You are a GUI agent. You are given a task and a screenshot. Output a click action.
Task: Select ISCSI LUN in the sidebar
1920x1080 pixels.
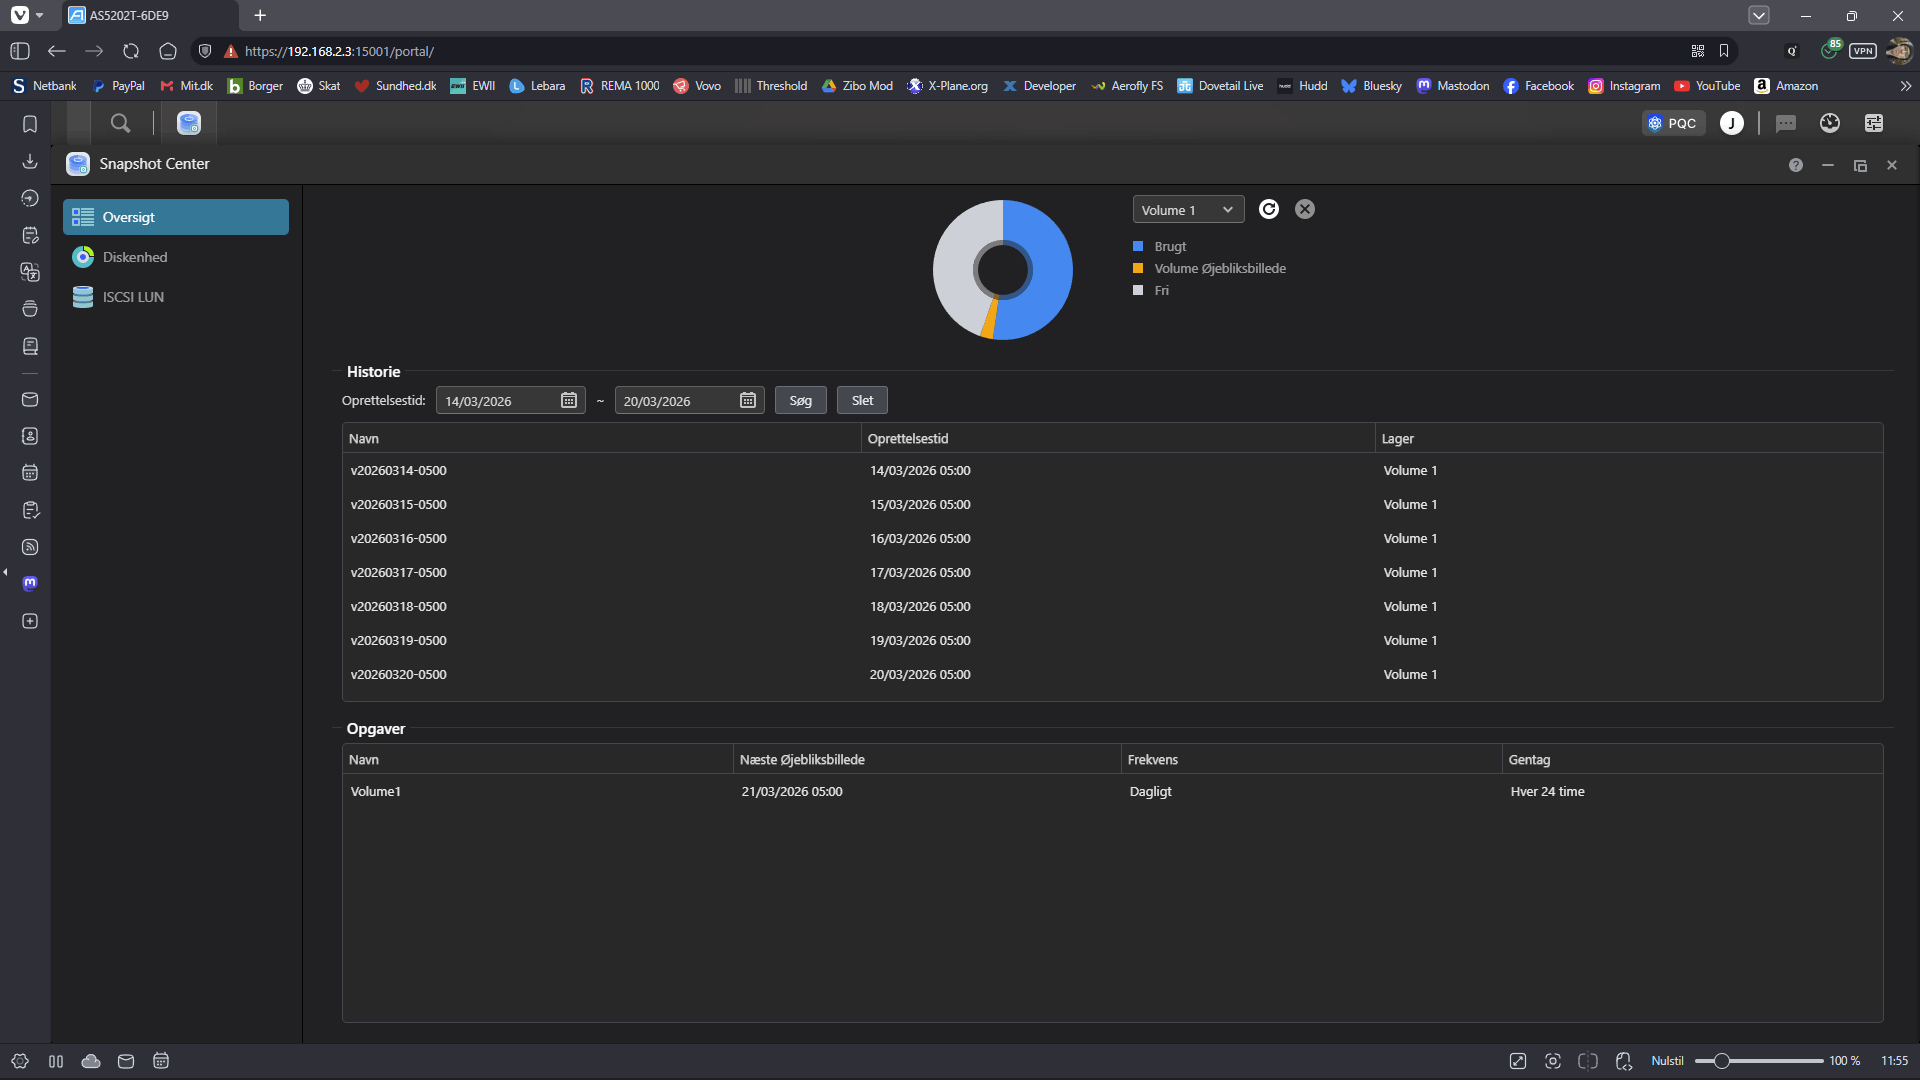point(133,298)
